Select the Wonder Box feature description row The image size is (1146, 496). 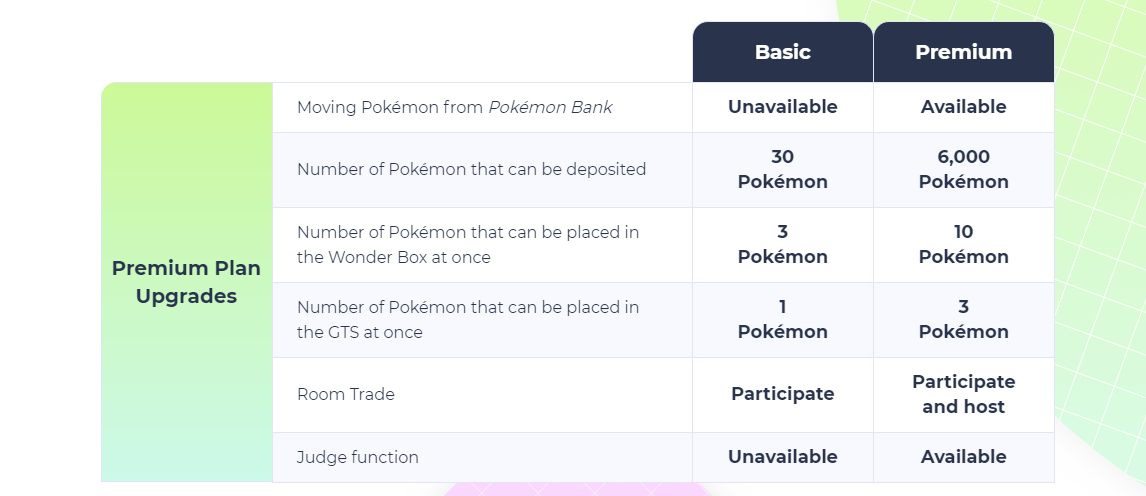pos(482,245)
